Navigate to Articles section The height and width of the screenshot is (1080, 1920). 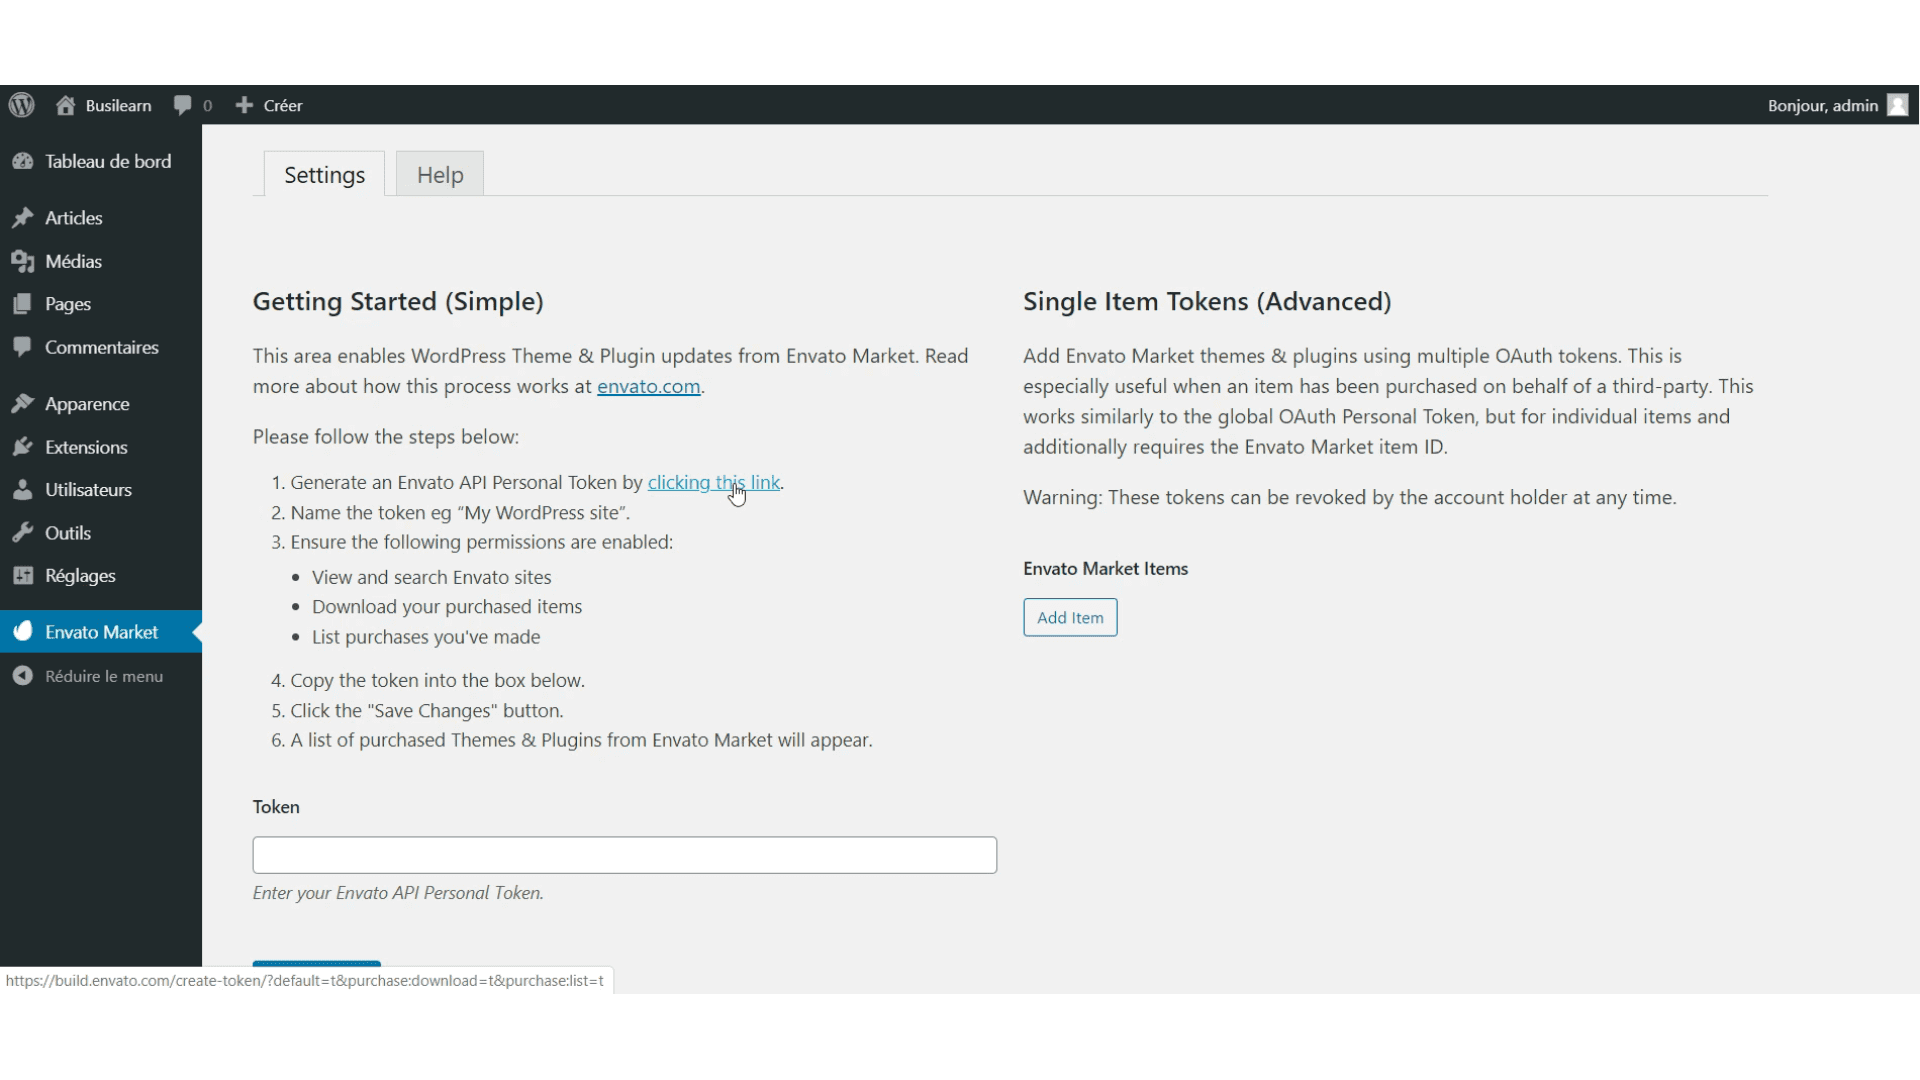click(x=73, y=218)
